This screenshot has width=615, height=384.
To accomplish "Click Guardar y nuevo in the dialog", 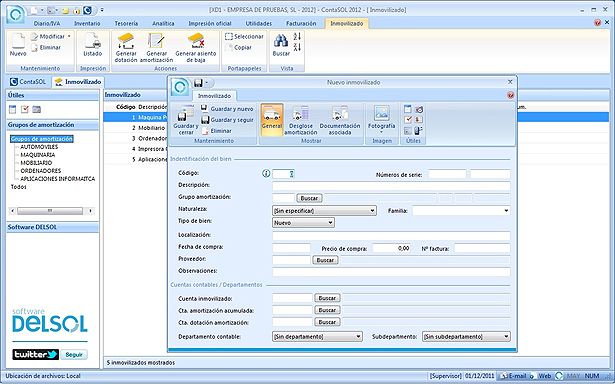I will tap(227, 109).
